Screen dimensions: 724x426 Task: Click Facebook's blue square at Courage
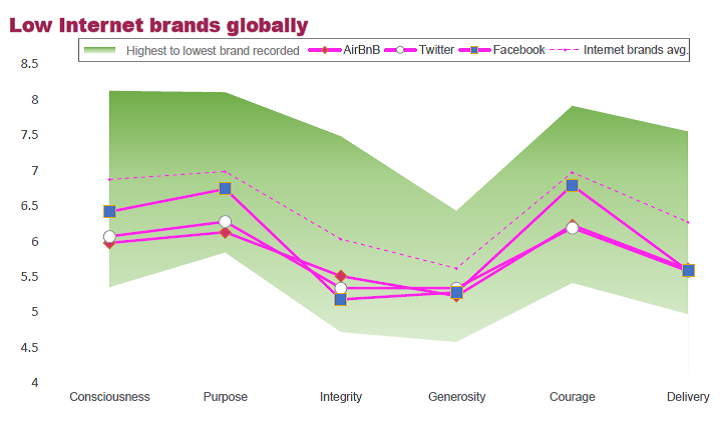pos(572,186)
